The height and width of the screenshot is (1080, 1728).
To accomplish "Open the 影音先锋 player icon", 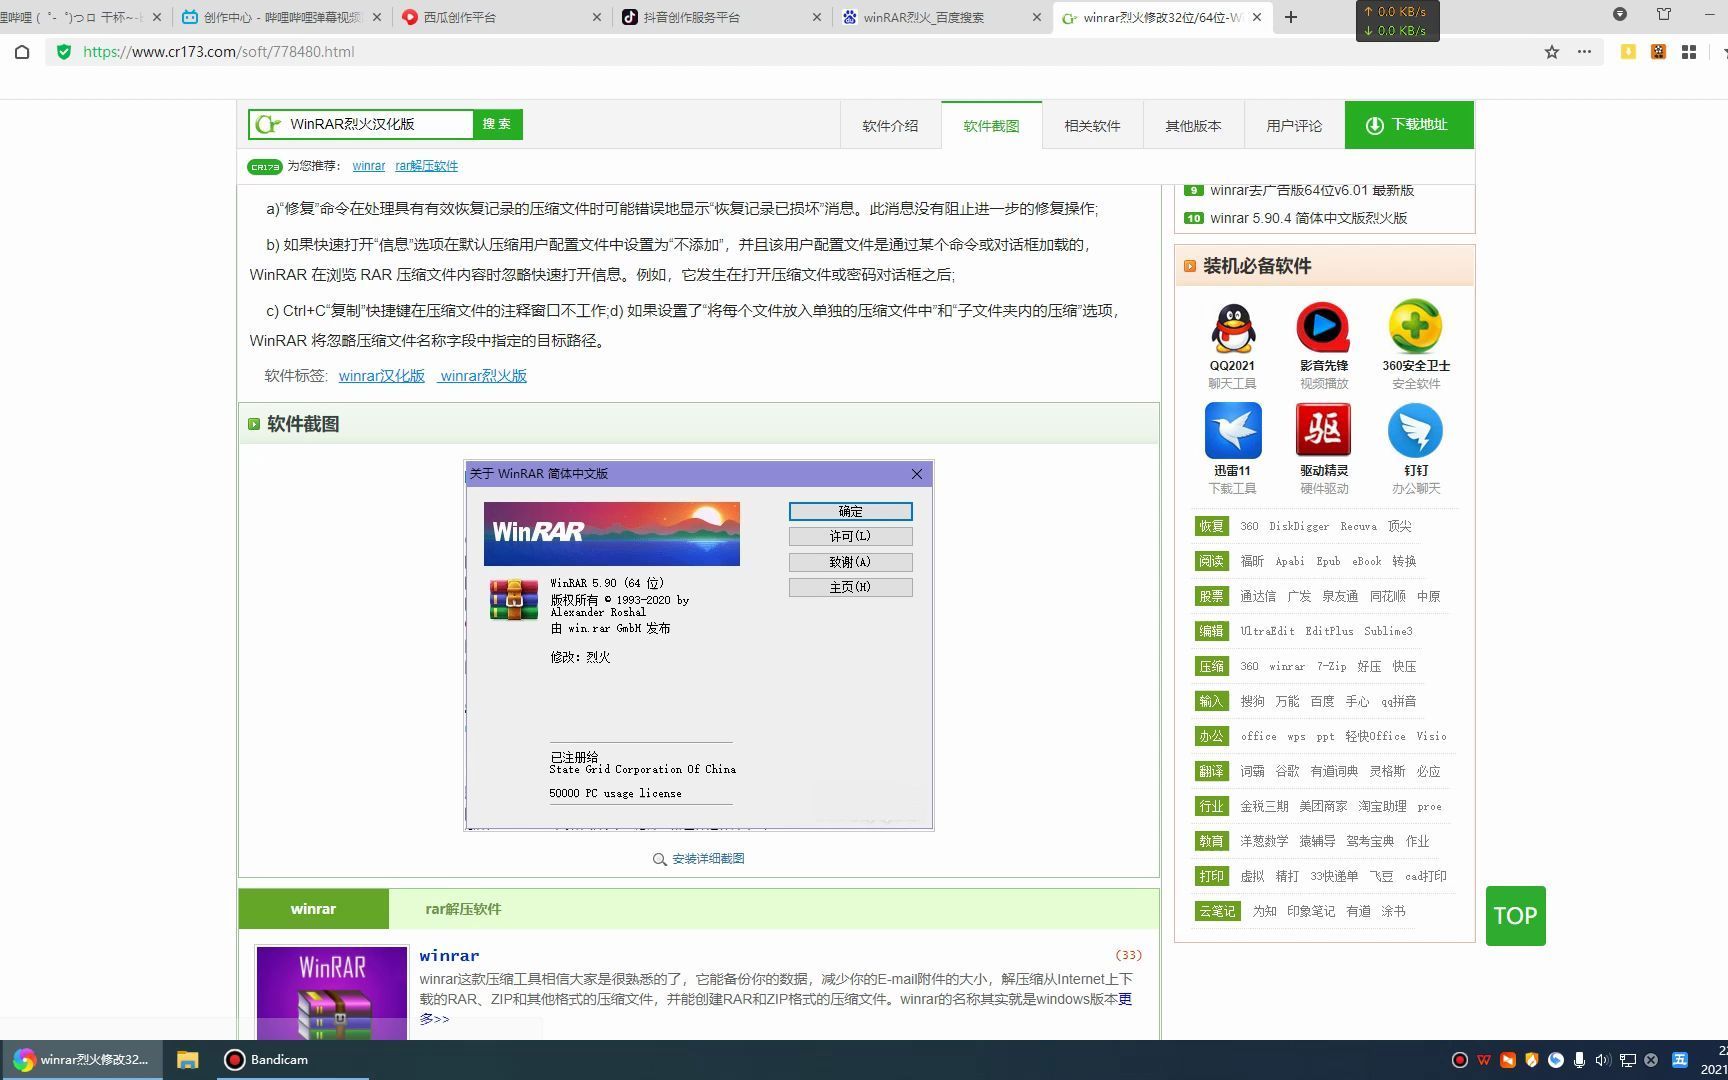I will [x=1323, y=328].
